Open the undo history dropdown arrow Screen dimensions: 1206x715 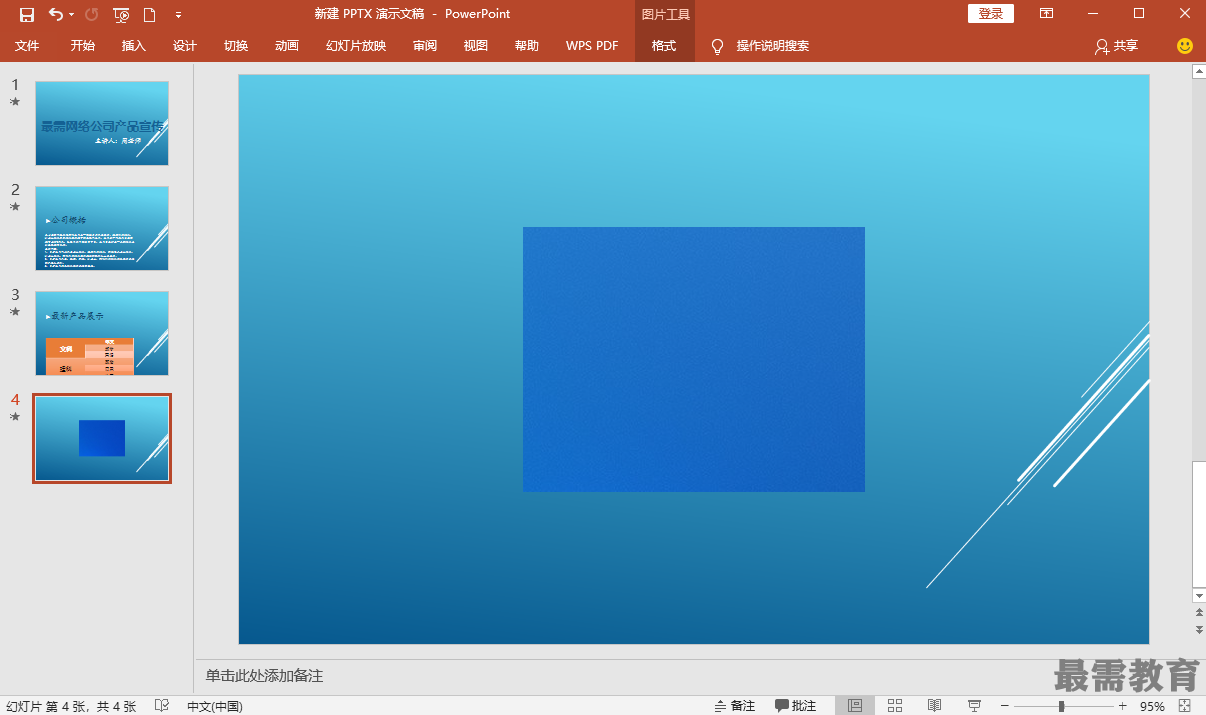(x=71, y=15)
